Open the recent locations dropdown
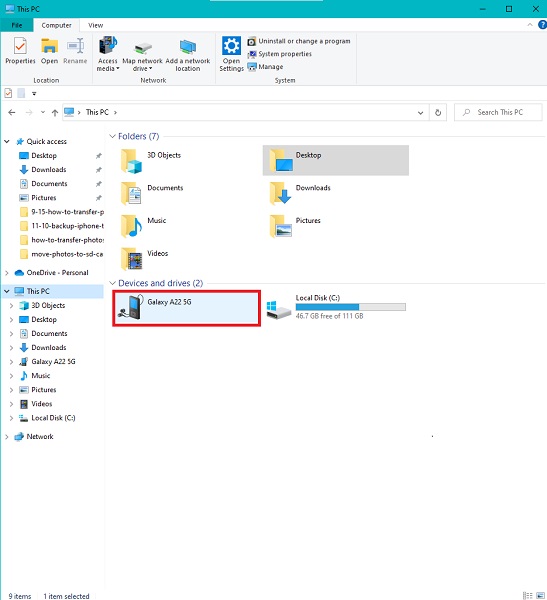Image resolution: width=547 pixels, height=600 pixels. (43, 112)
